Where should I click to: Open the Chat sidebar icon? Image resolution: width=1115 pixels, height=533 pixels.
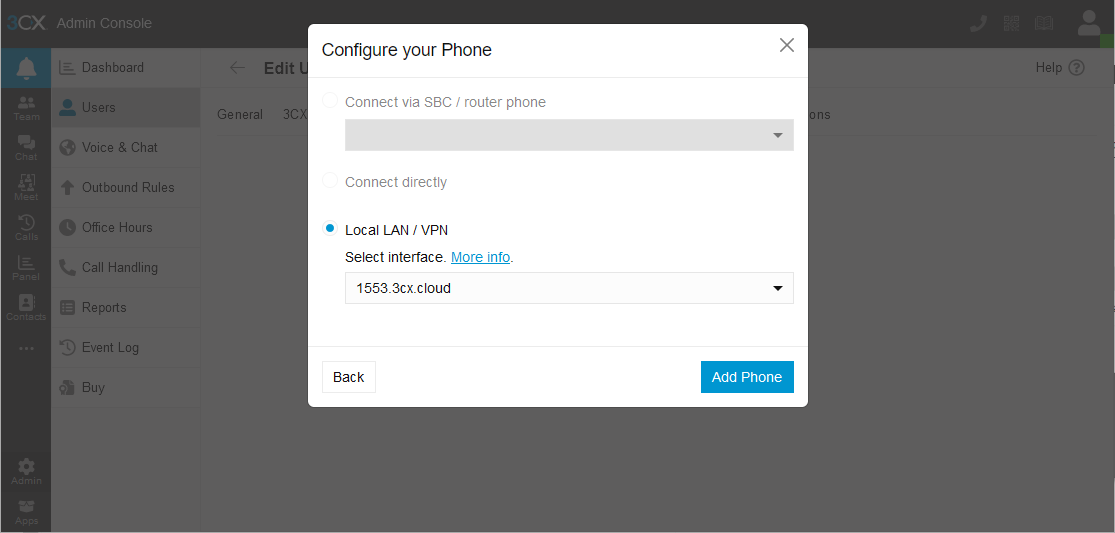coord(26,148)
